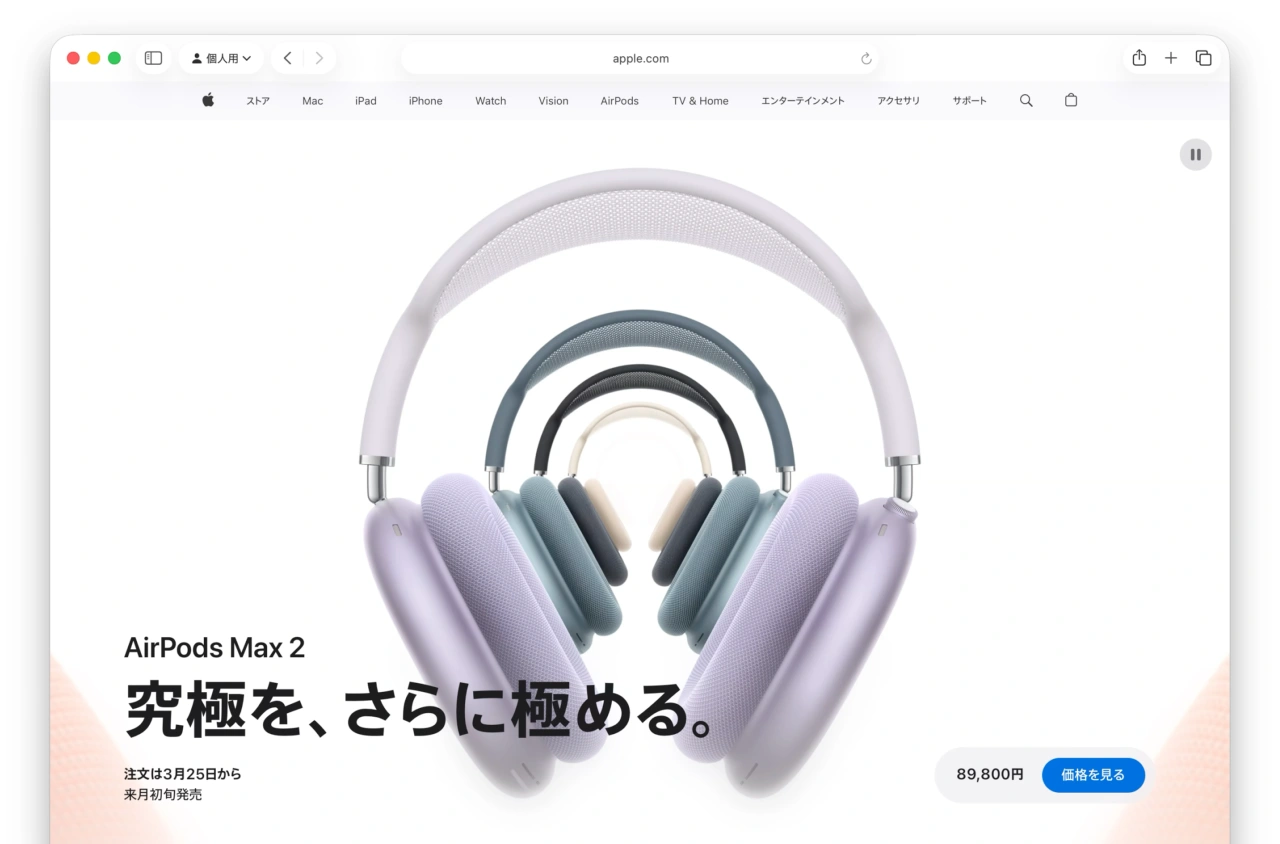Click the back navigation arrow
The image size is (1280, 844).
point(287,58)
